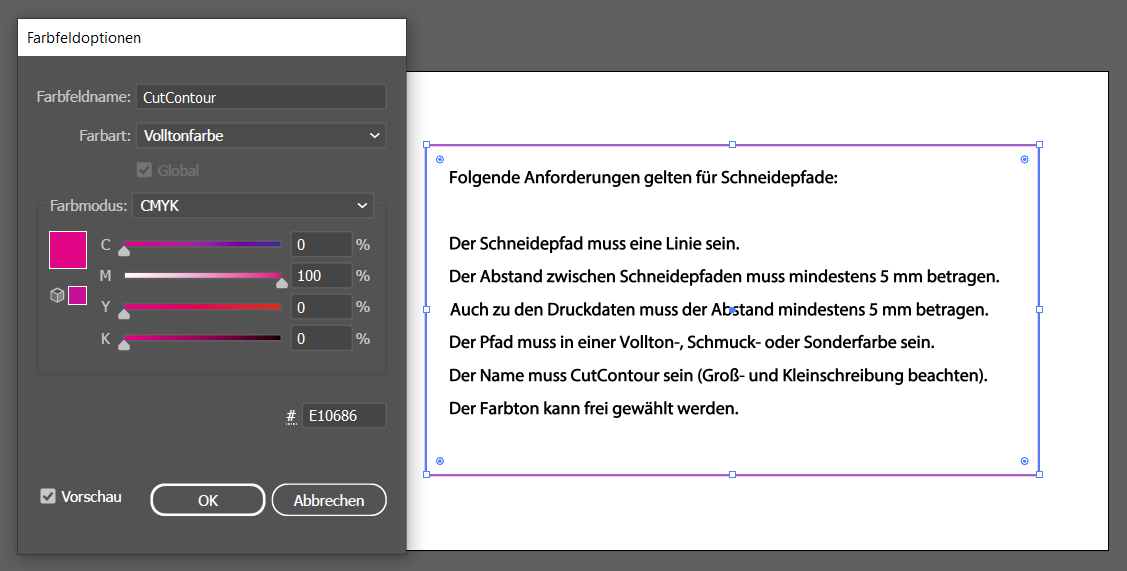Screen dimensions: 1127x571
Task: Click the top-center handle of the selected frame
Action: (x=732, y=145)
